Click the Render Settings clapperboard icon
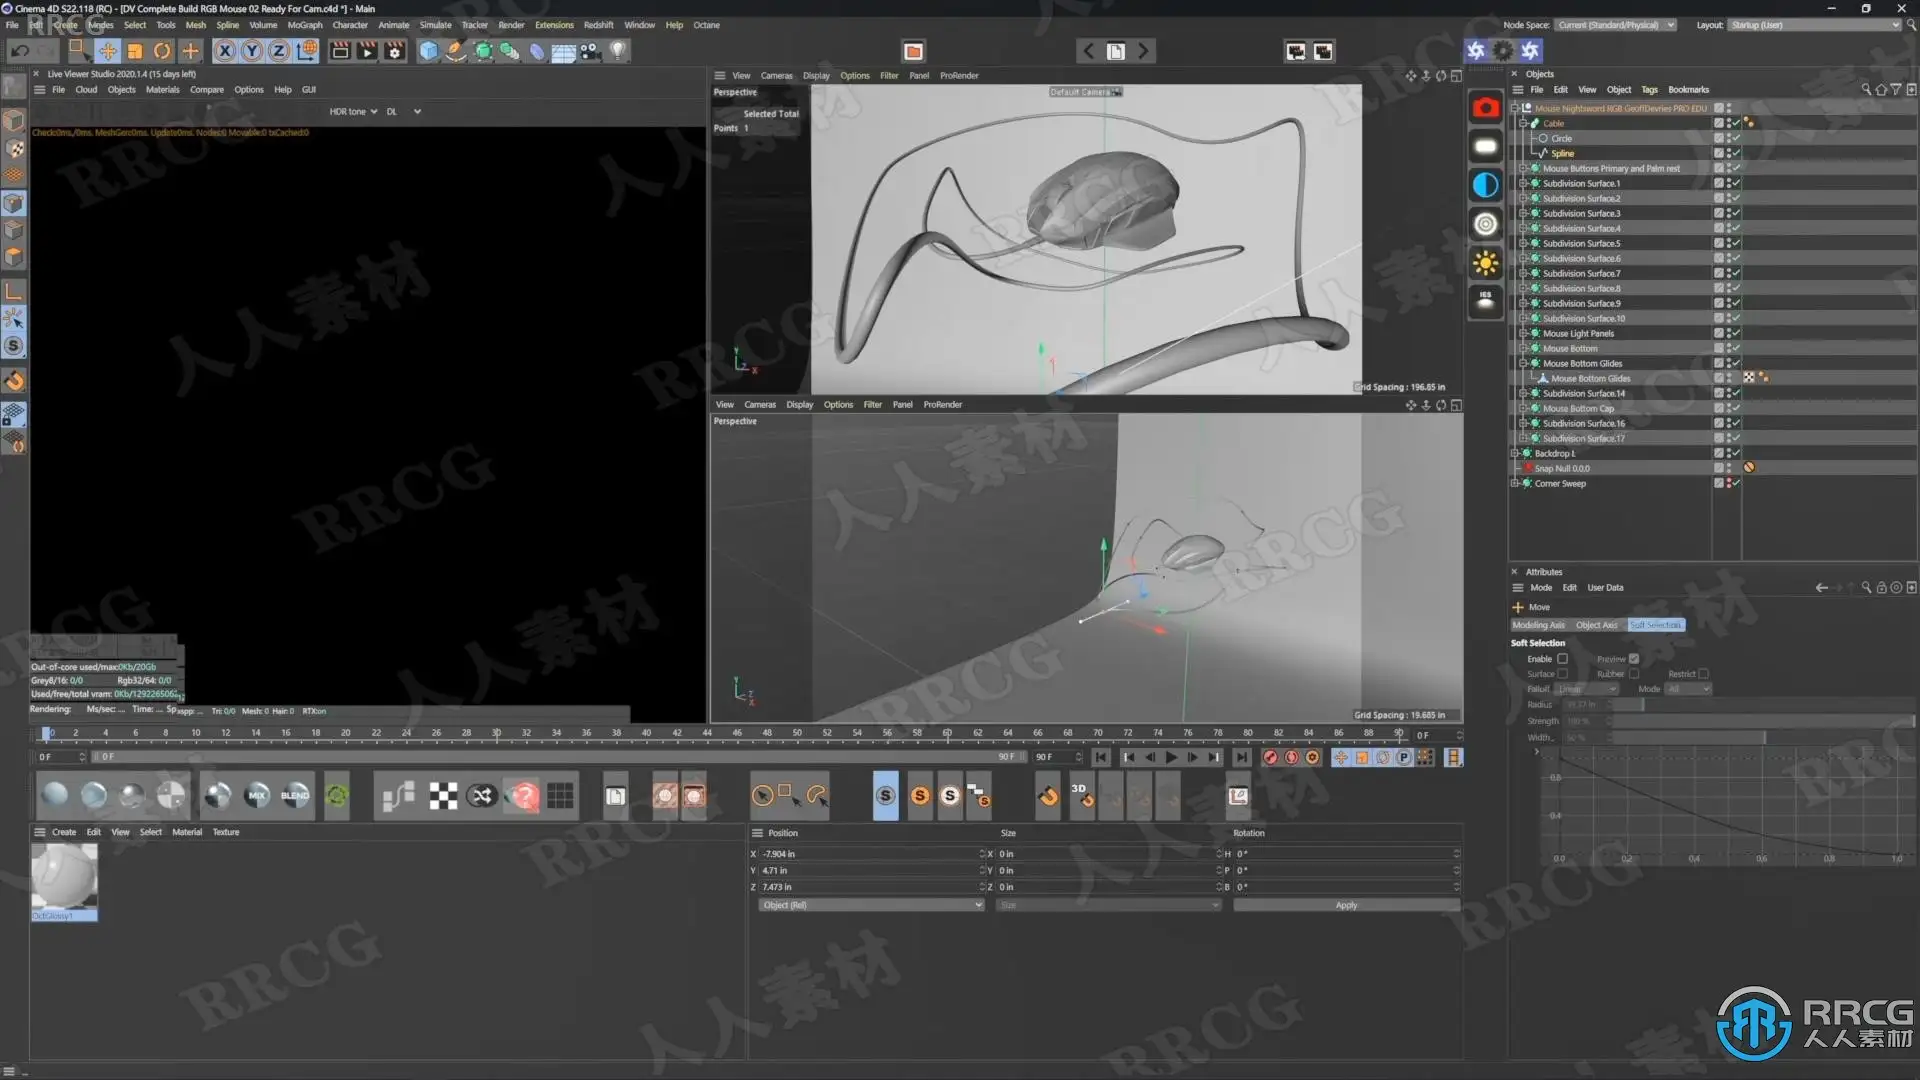The height and width of the screenshot is (1080, 1920). [x=395, y=51]
